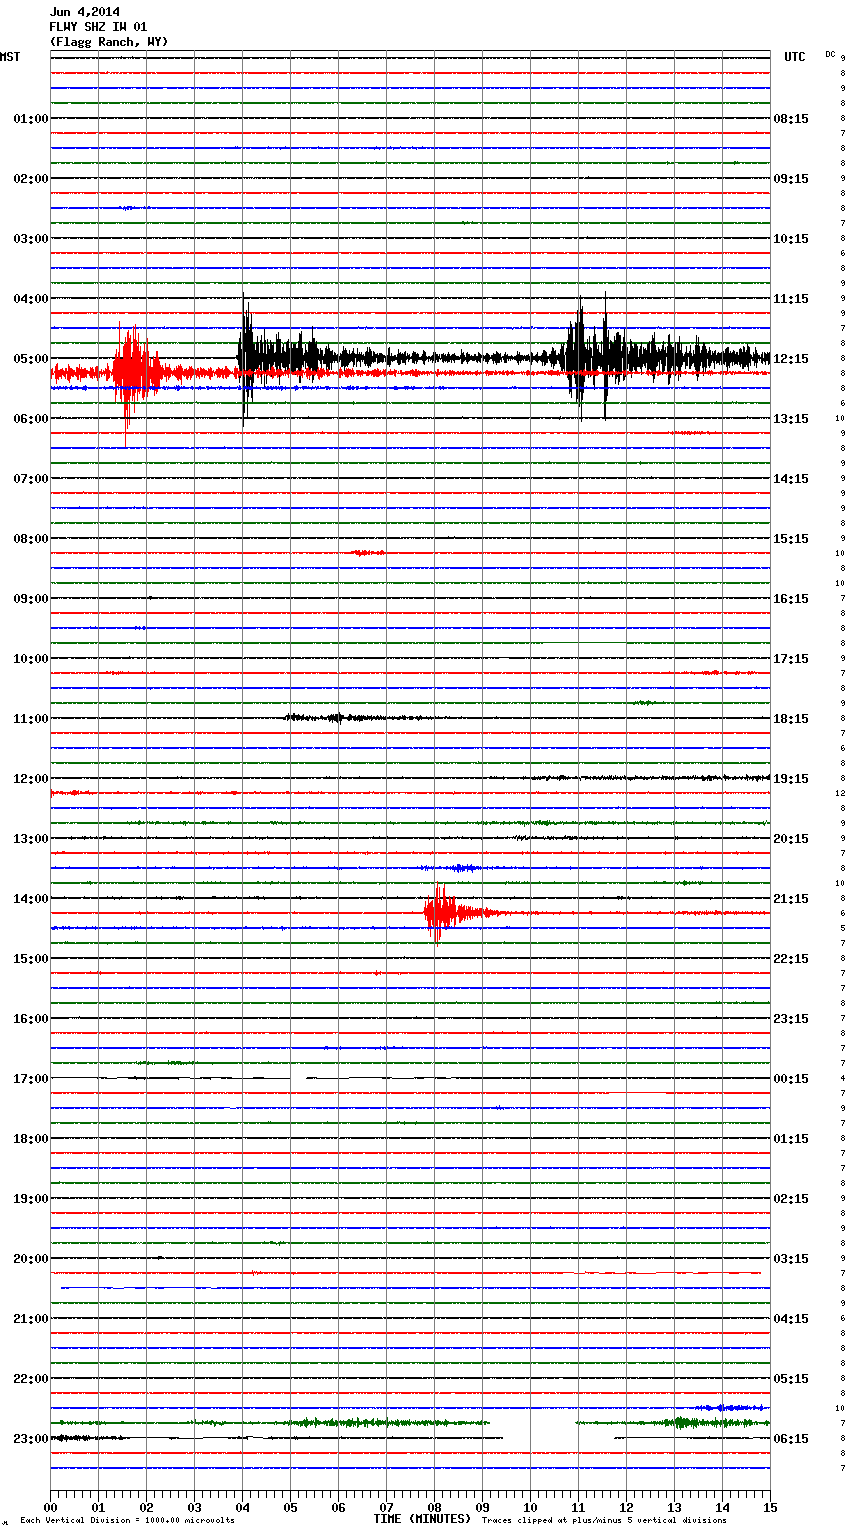Select the 05:00 MST time label
Image resolution: width=850 pixels, height=1534 pixels.
tap(31, 359)
